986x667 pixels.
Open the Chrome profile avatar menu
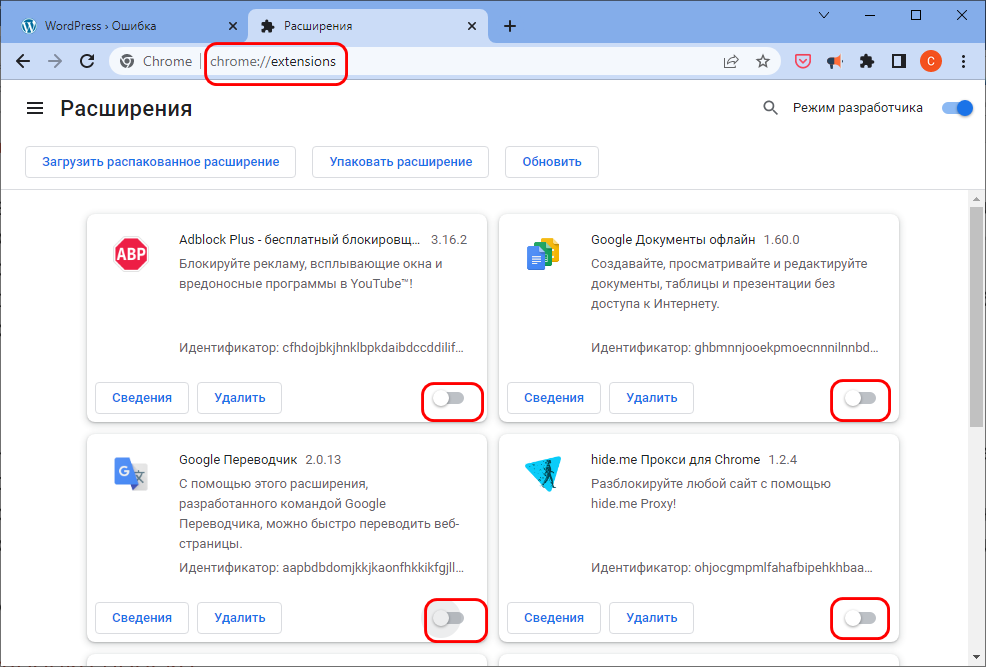point(931,61)
